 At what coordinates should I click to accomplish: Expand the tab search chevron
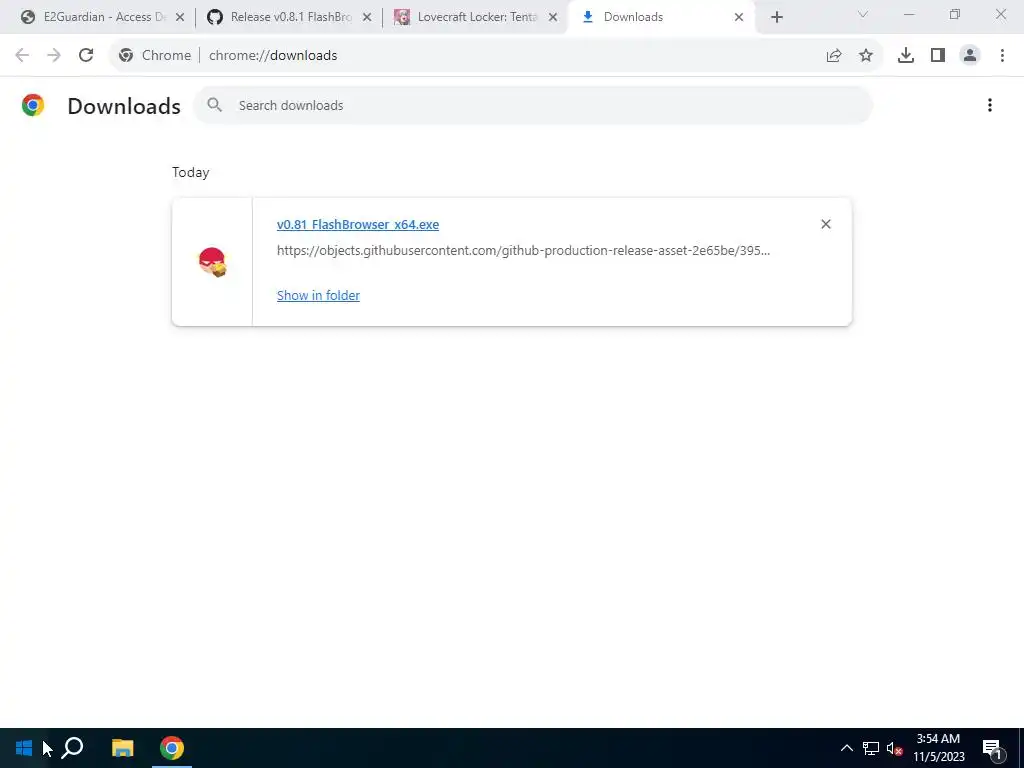pyautogui.click(x=863, y=14)
